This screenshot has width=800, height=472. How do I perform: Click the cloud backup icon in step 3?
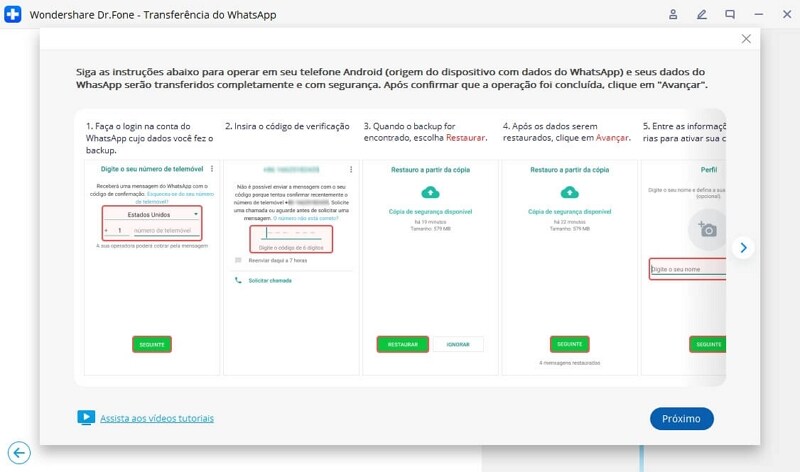pyautogui.click(x=431, y=192)
